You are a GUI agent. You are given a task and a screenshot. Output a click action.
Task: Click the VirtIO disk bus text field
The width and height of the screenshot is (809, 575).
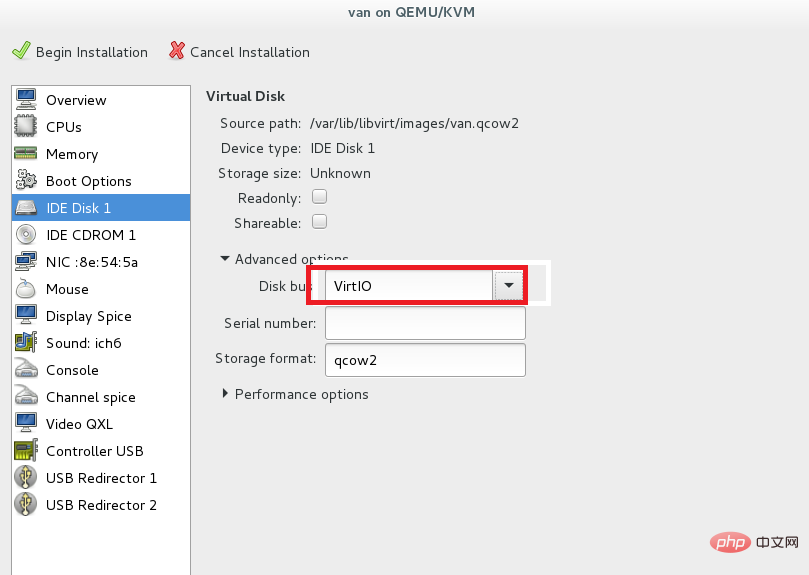pyautogui.click(x=409, y=285)
